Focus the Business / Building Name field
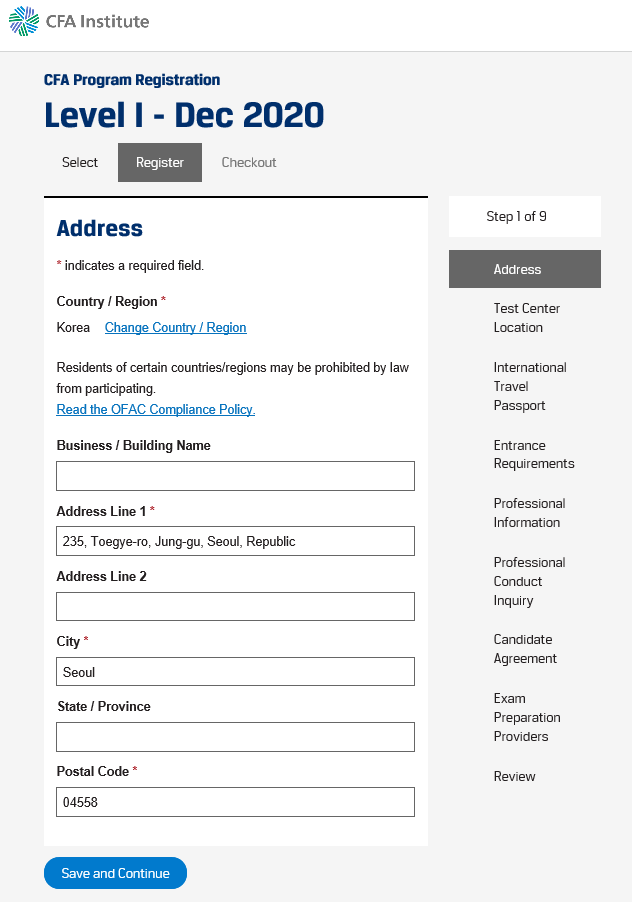Screen dimensions: 632x902 pyautogui.click(x=235, y=476)
